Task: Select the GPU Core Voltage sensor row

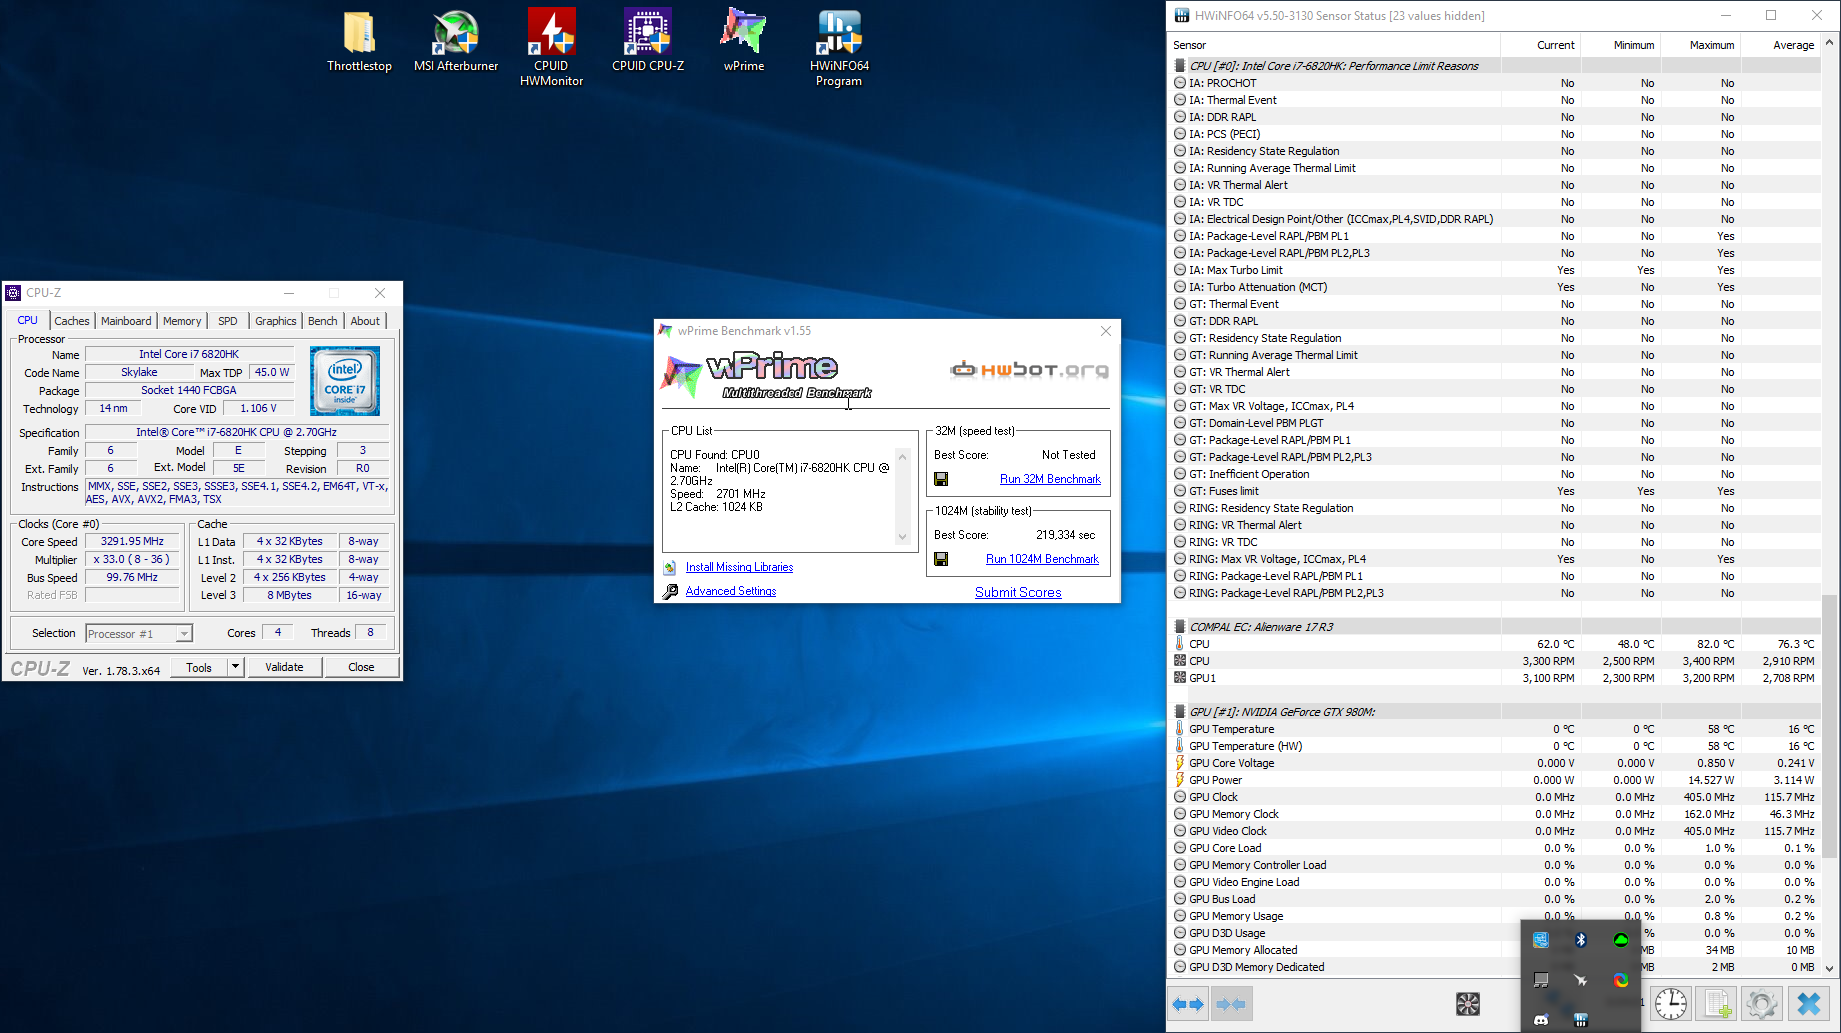Action: 1496,763
